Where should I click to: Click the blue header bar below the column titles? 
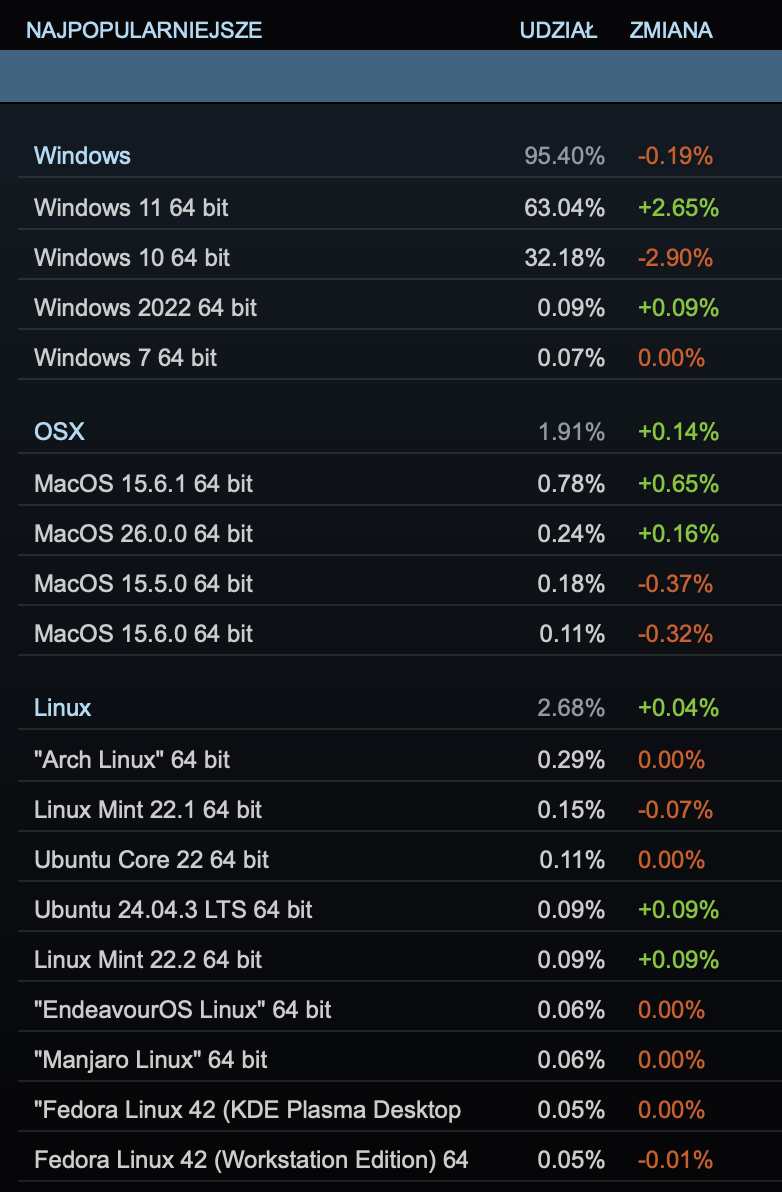tap(390, 76)
